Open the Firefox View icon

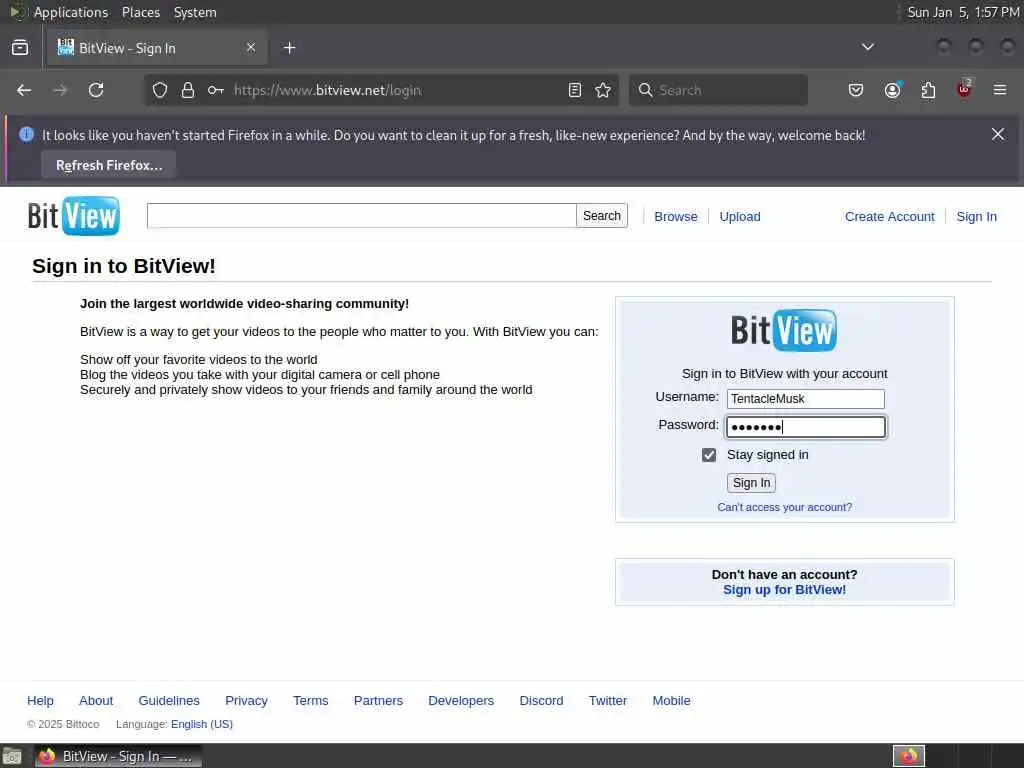tap(20, 48)
